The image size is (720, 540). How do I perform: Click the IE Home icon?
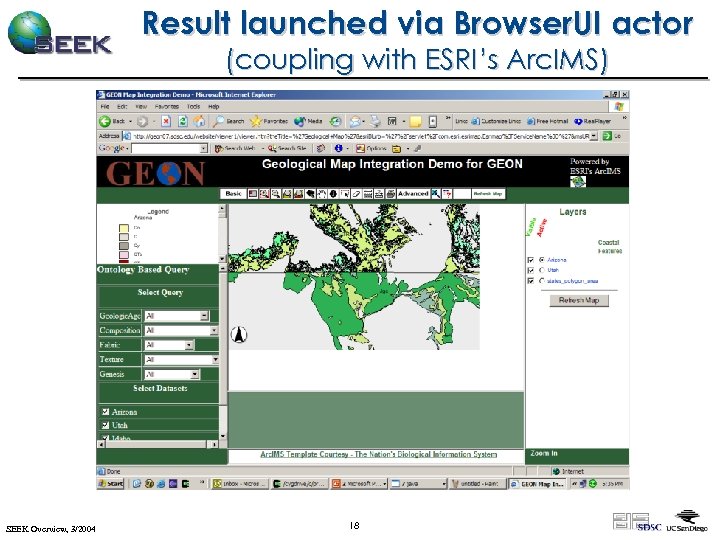click(x=199, y=121)
